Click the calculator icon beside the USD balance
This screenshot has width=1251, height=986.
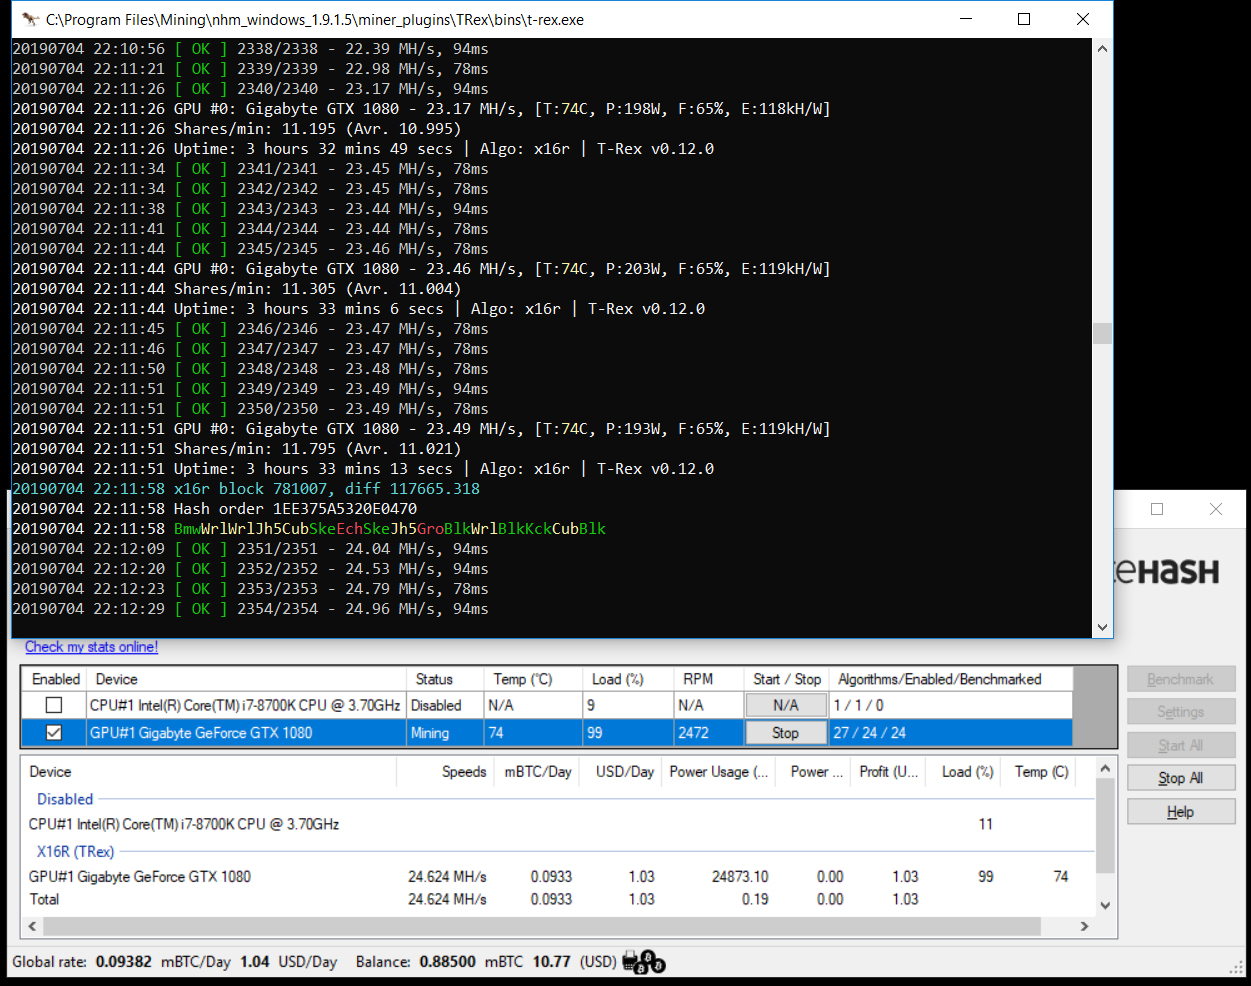coord(629,961)
